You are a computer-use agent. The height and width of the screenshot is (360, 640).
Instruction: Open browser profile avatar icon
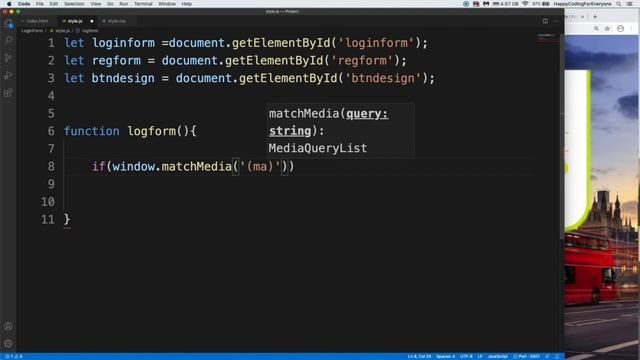coord(620,29)
